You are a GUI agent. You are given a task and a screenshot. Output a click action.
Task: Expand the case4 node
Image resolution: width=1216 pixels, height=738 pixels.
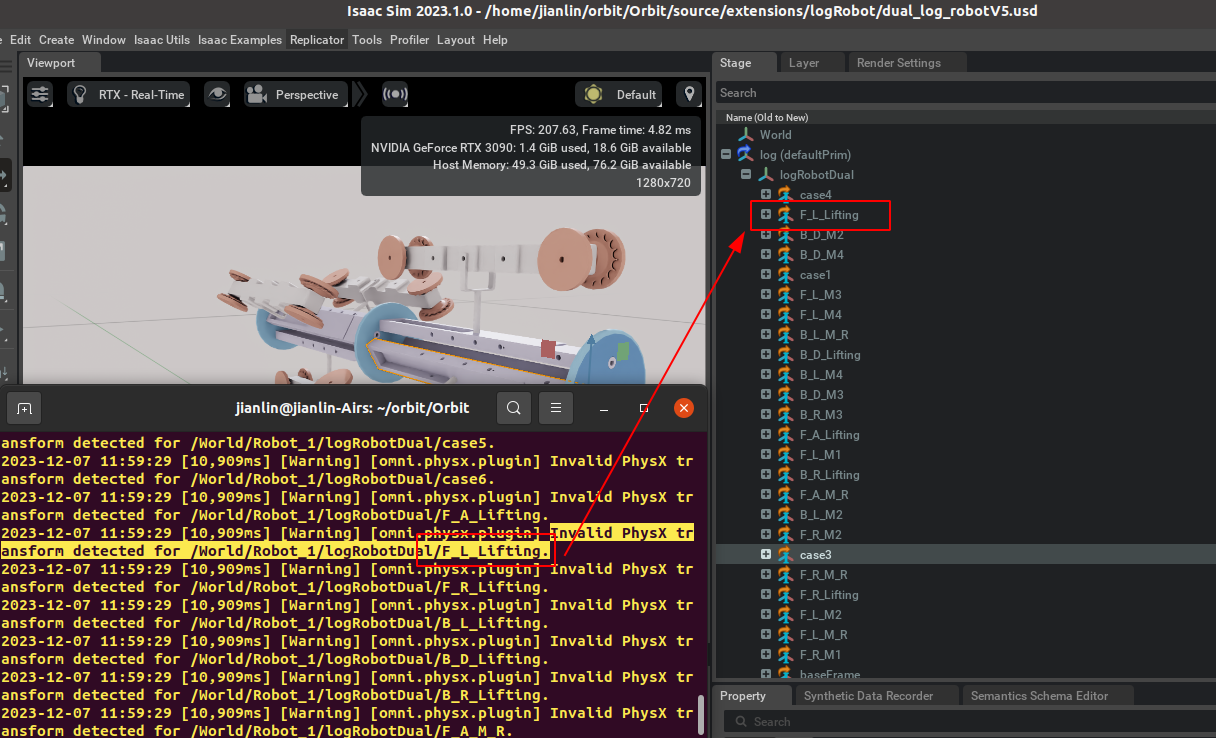(766, 195)
